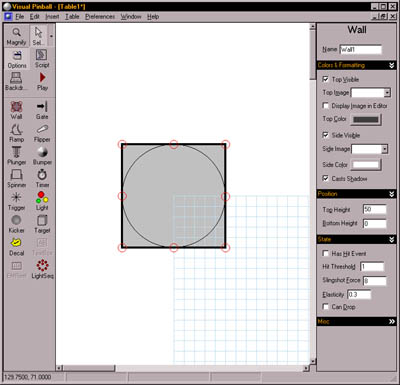Open the Side Image dropdown
400x385 pixels.
[x=385, y=149]
